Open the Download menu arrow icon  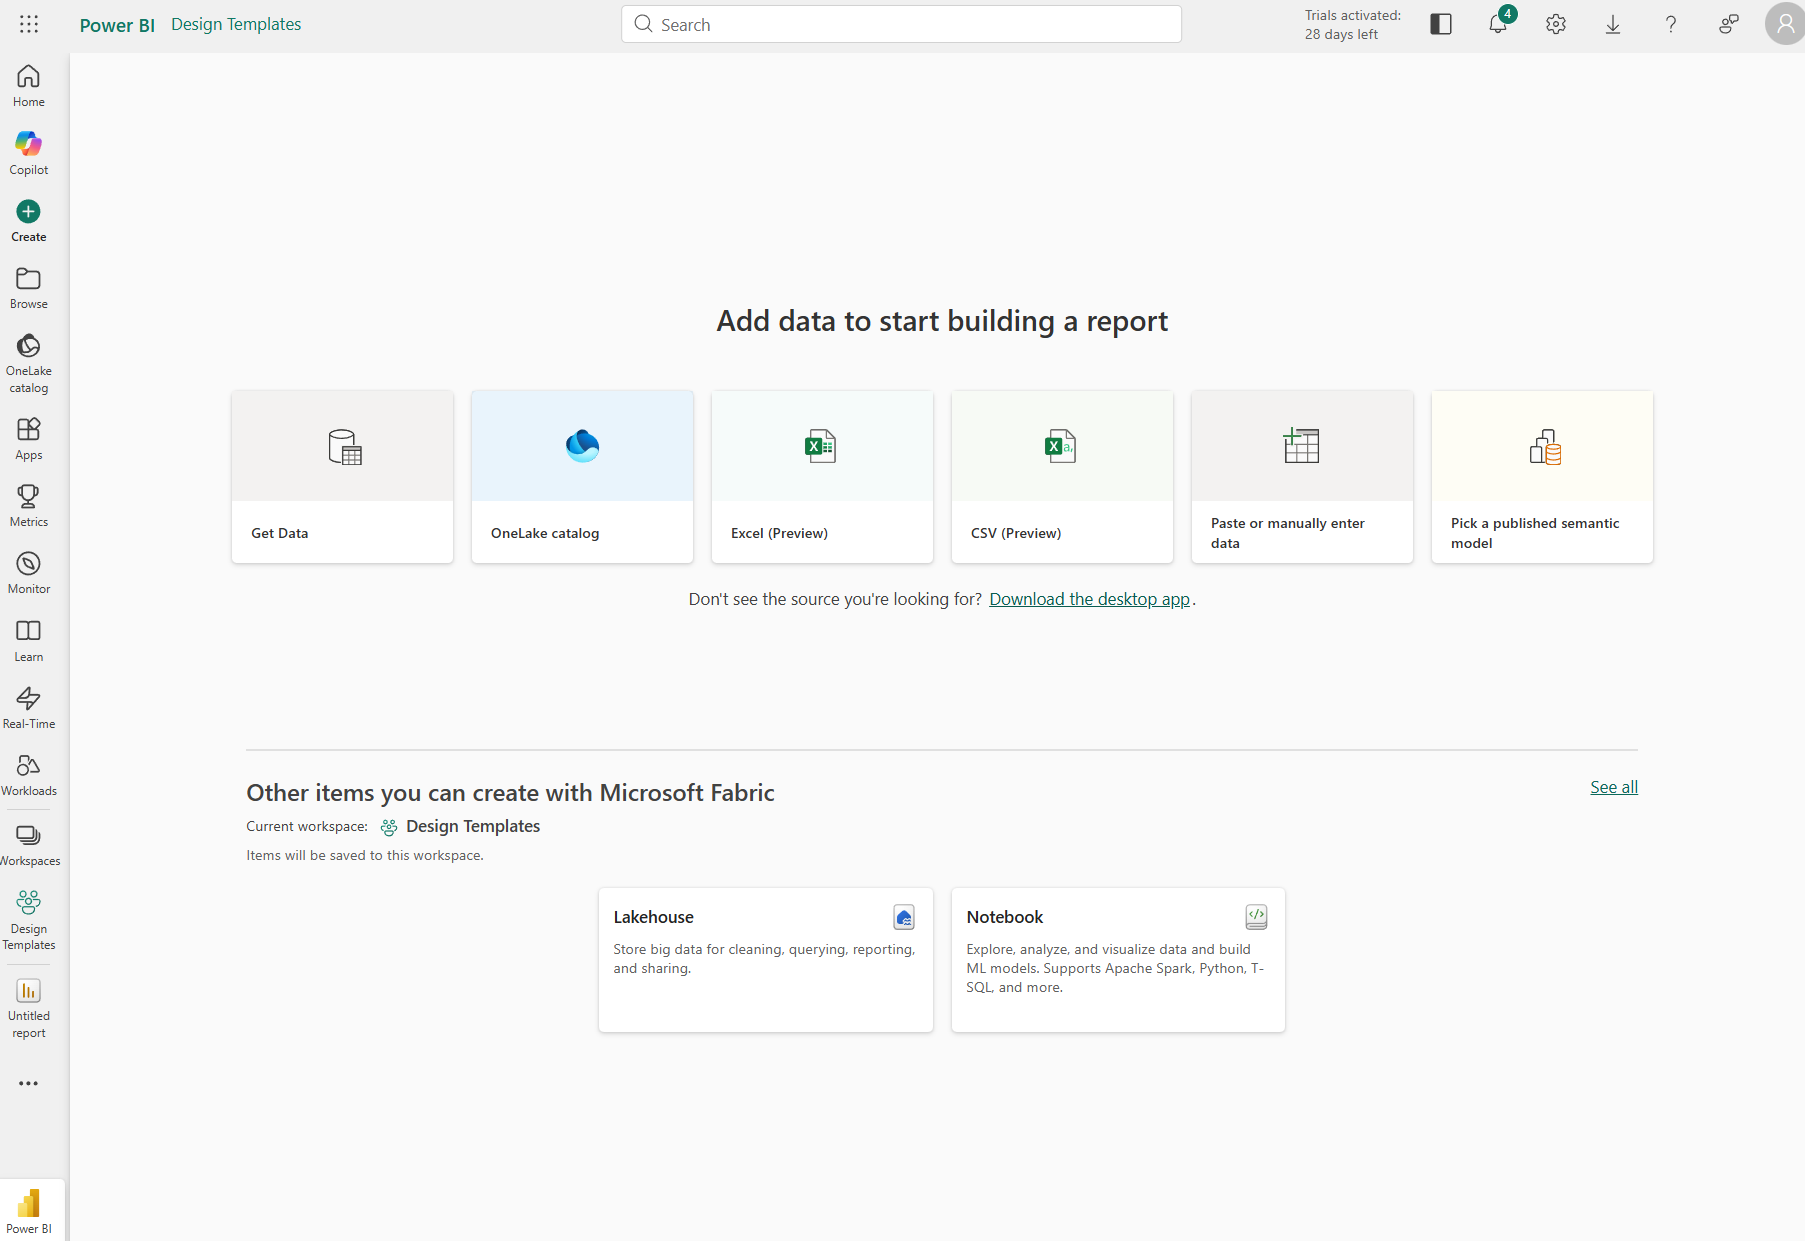1613,24
